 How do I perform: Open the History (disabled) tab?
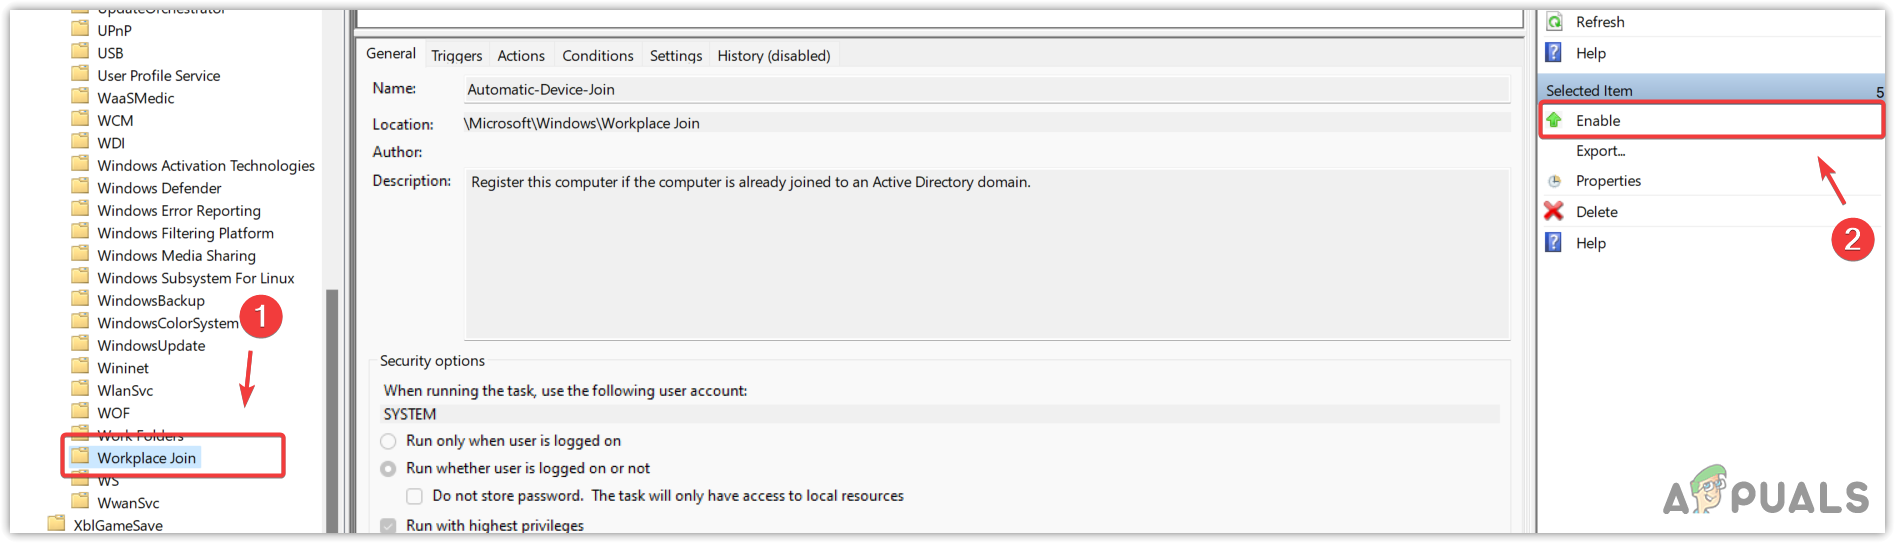point(773,56)
